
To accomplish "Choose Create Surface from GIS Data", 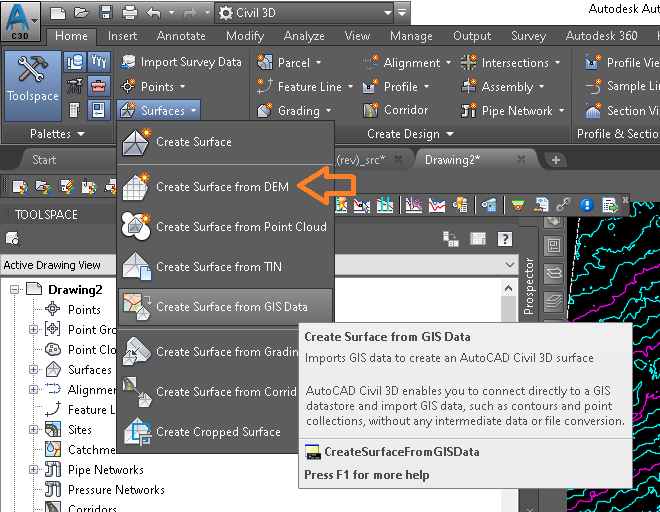I will [225, 307].
